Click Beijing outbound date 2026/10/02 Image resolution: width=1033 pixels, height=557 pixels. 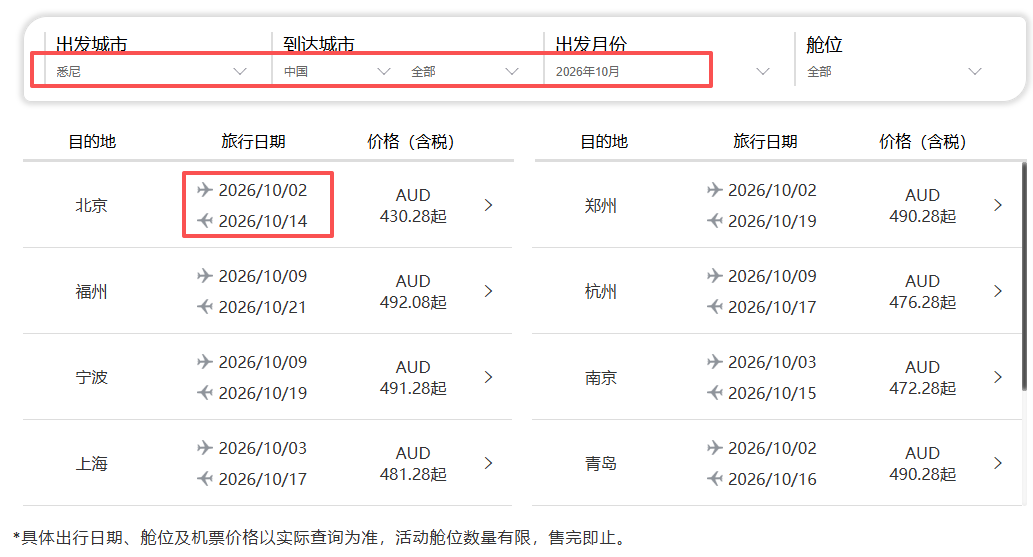coord(262,190)
